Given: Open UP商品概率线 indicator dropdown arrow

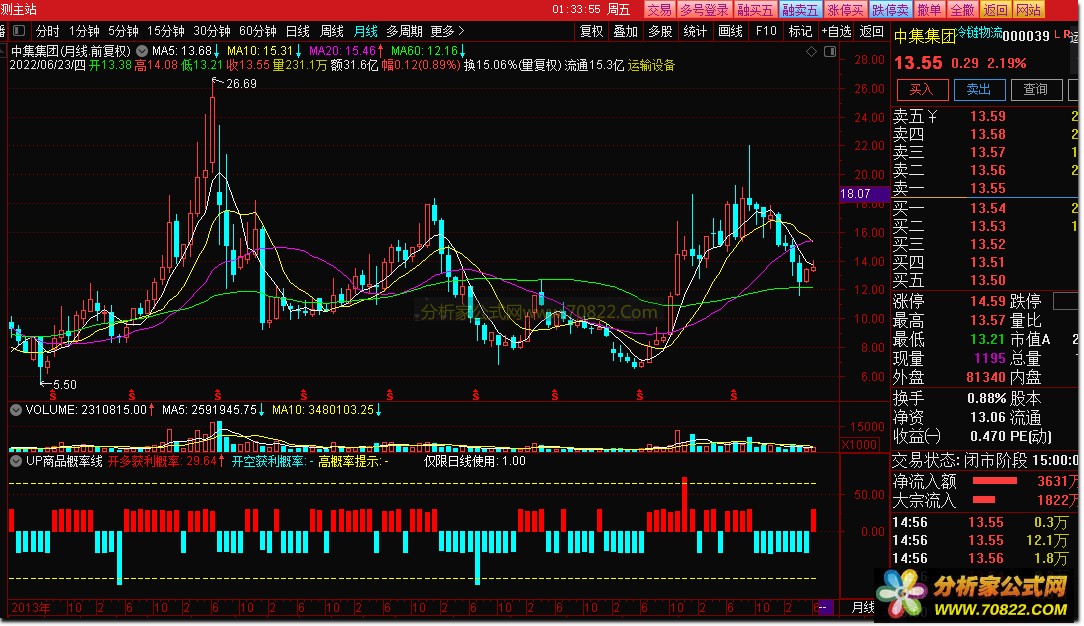Looking at the screenshot, I should (16, 461).
